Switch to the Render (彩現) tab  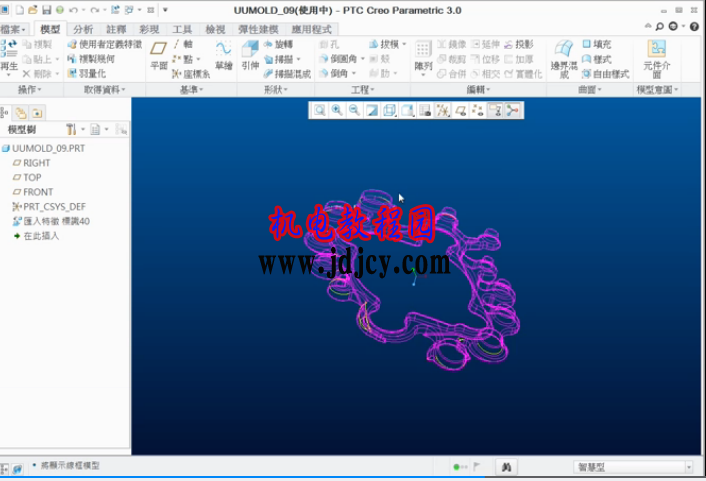click(x=149, y=30)
